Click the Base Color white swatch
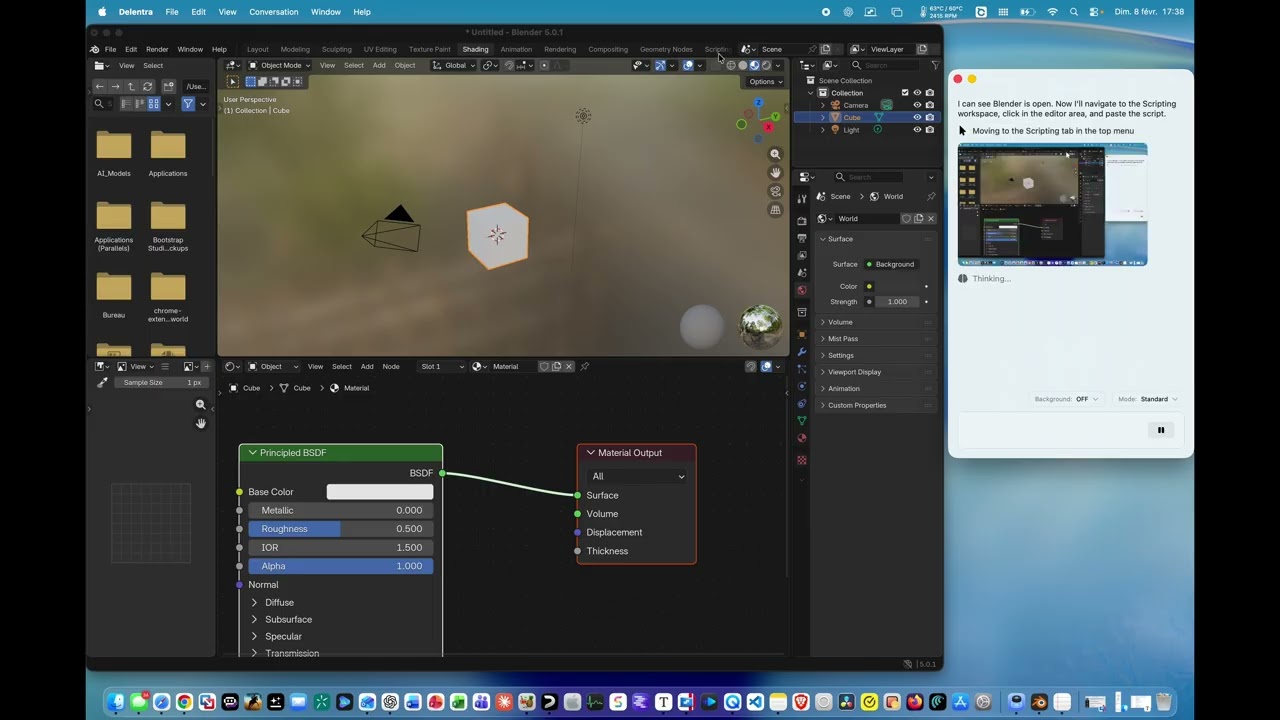 (380, 492)
